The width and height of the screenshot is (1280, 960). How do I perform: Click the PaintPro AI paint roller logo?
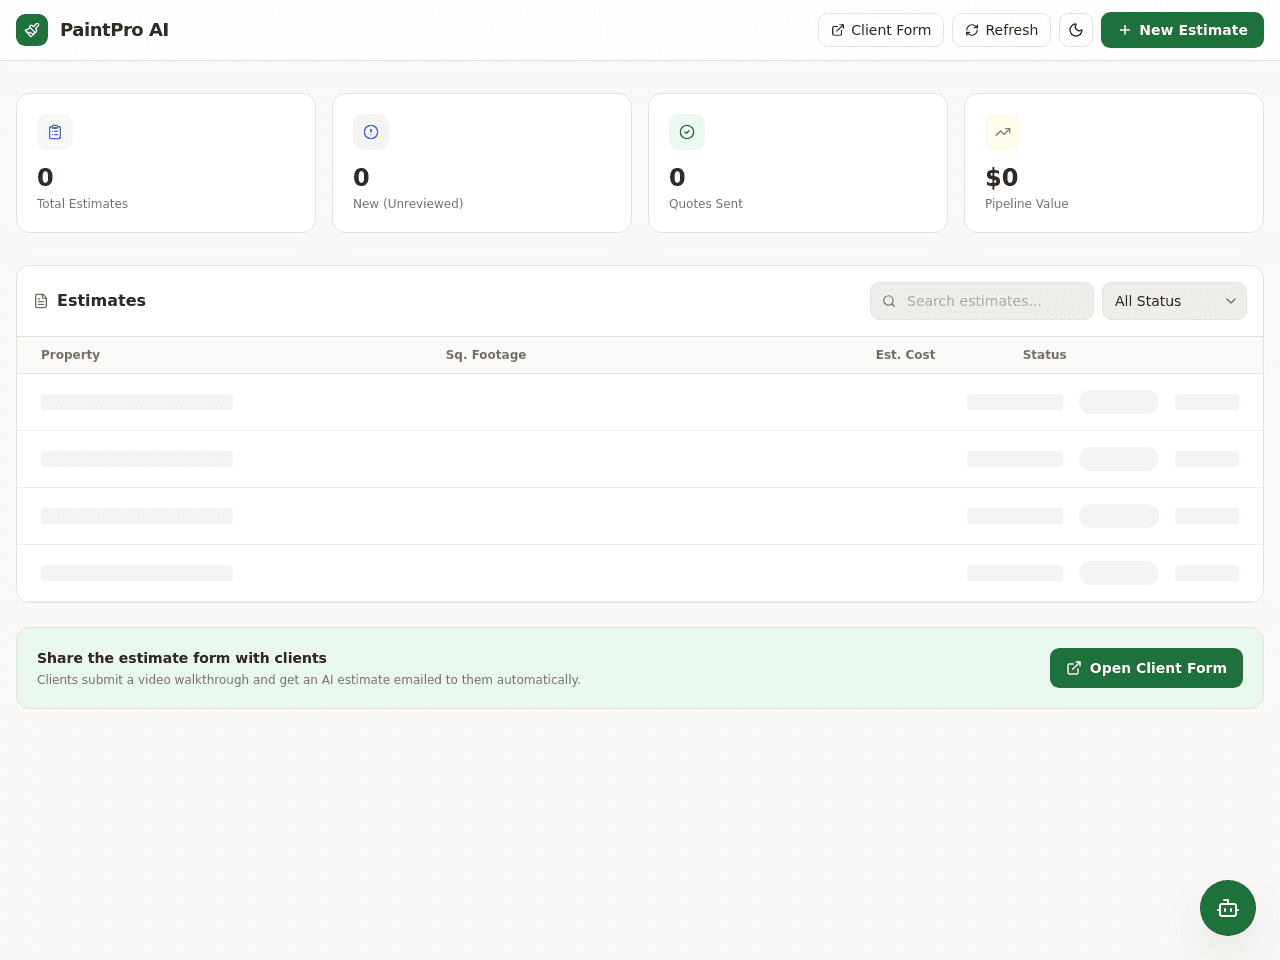point(32,30)
